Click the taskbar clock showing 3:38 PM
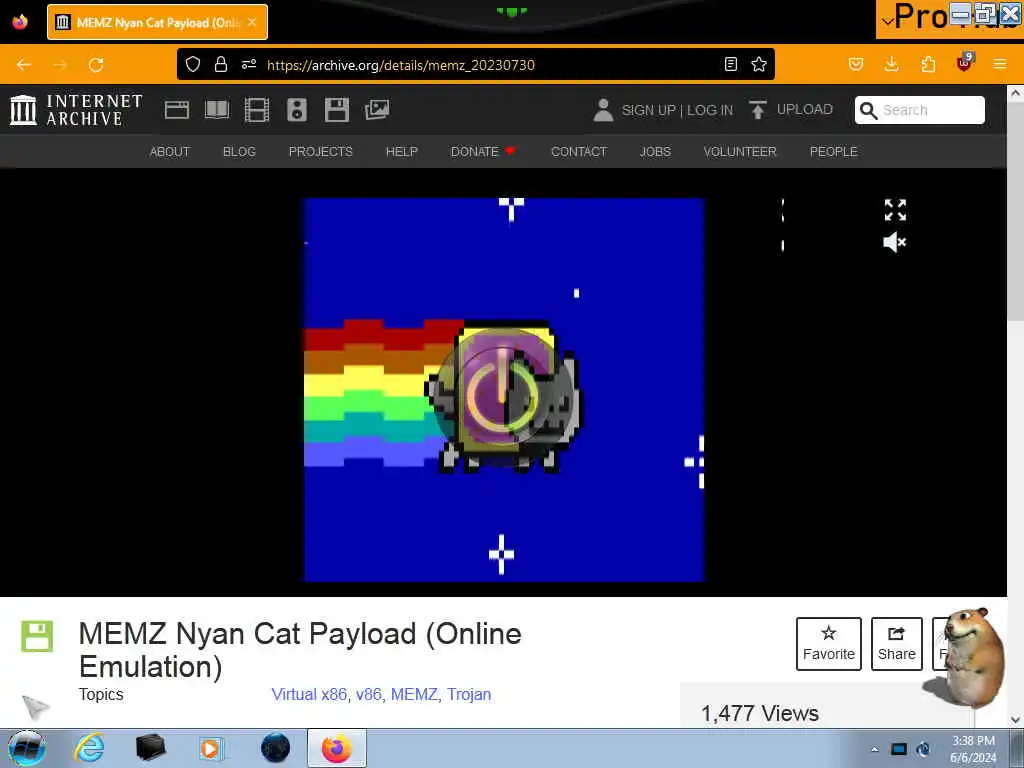 973,749
